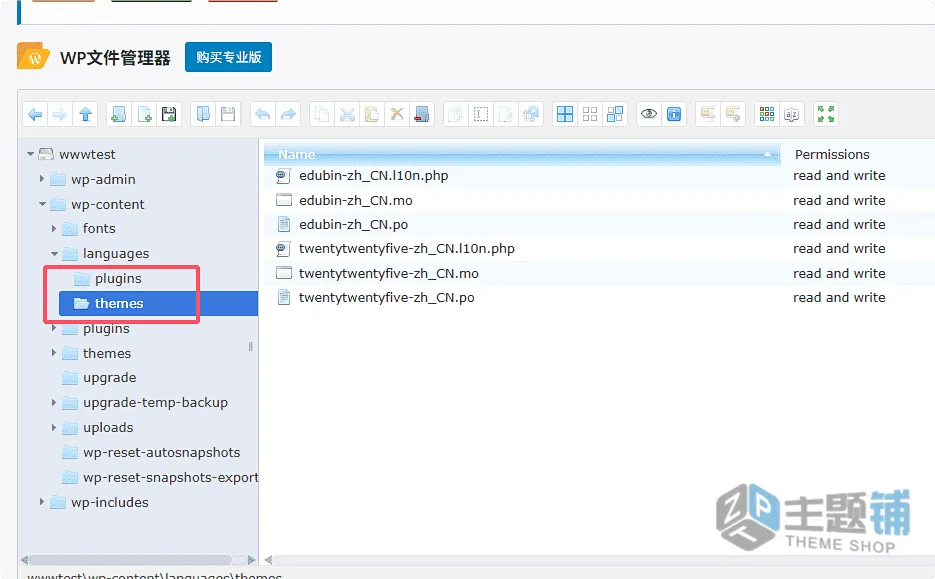Screen dimensions: 935x579
Task: Click the 购买专业版 button
Action: coord(228,57)
